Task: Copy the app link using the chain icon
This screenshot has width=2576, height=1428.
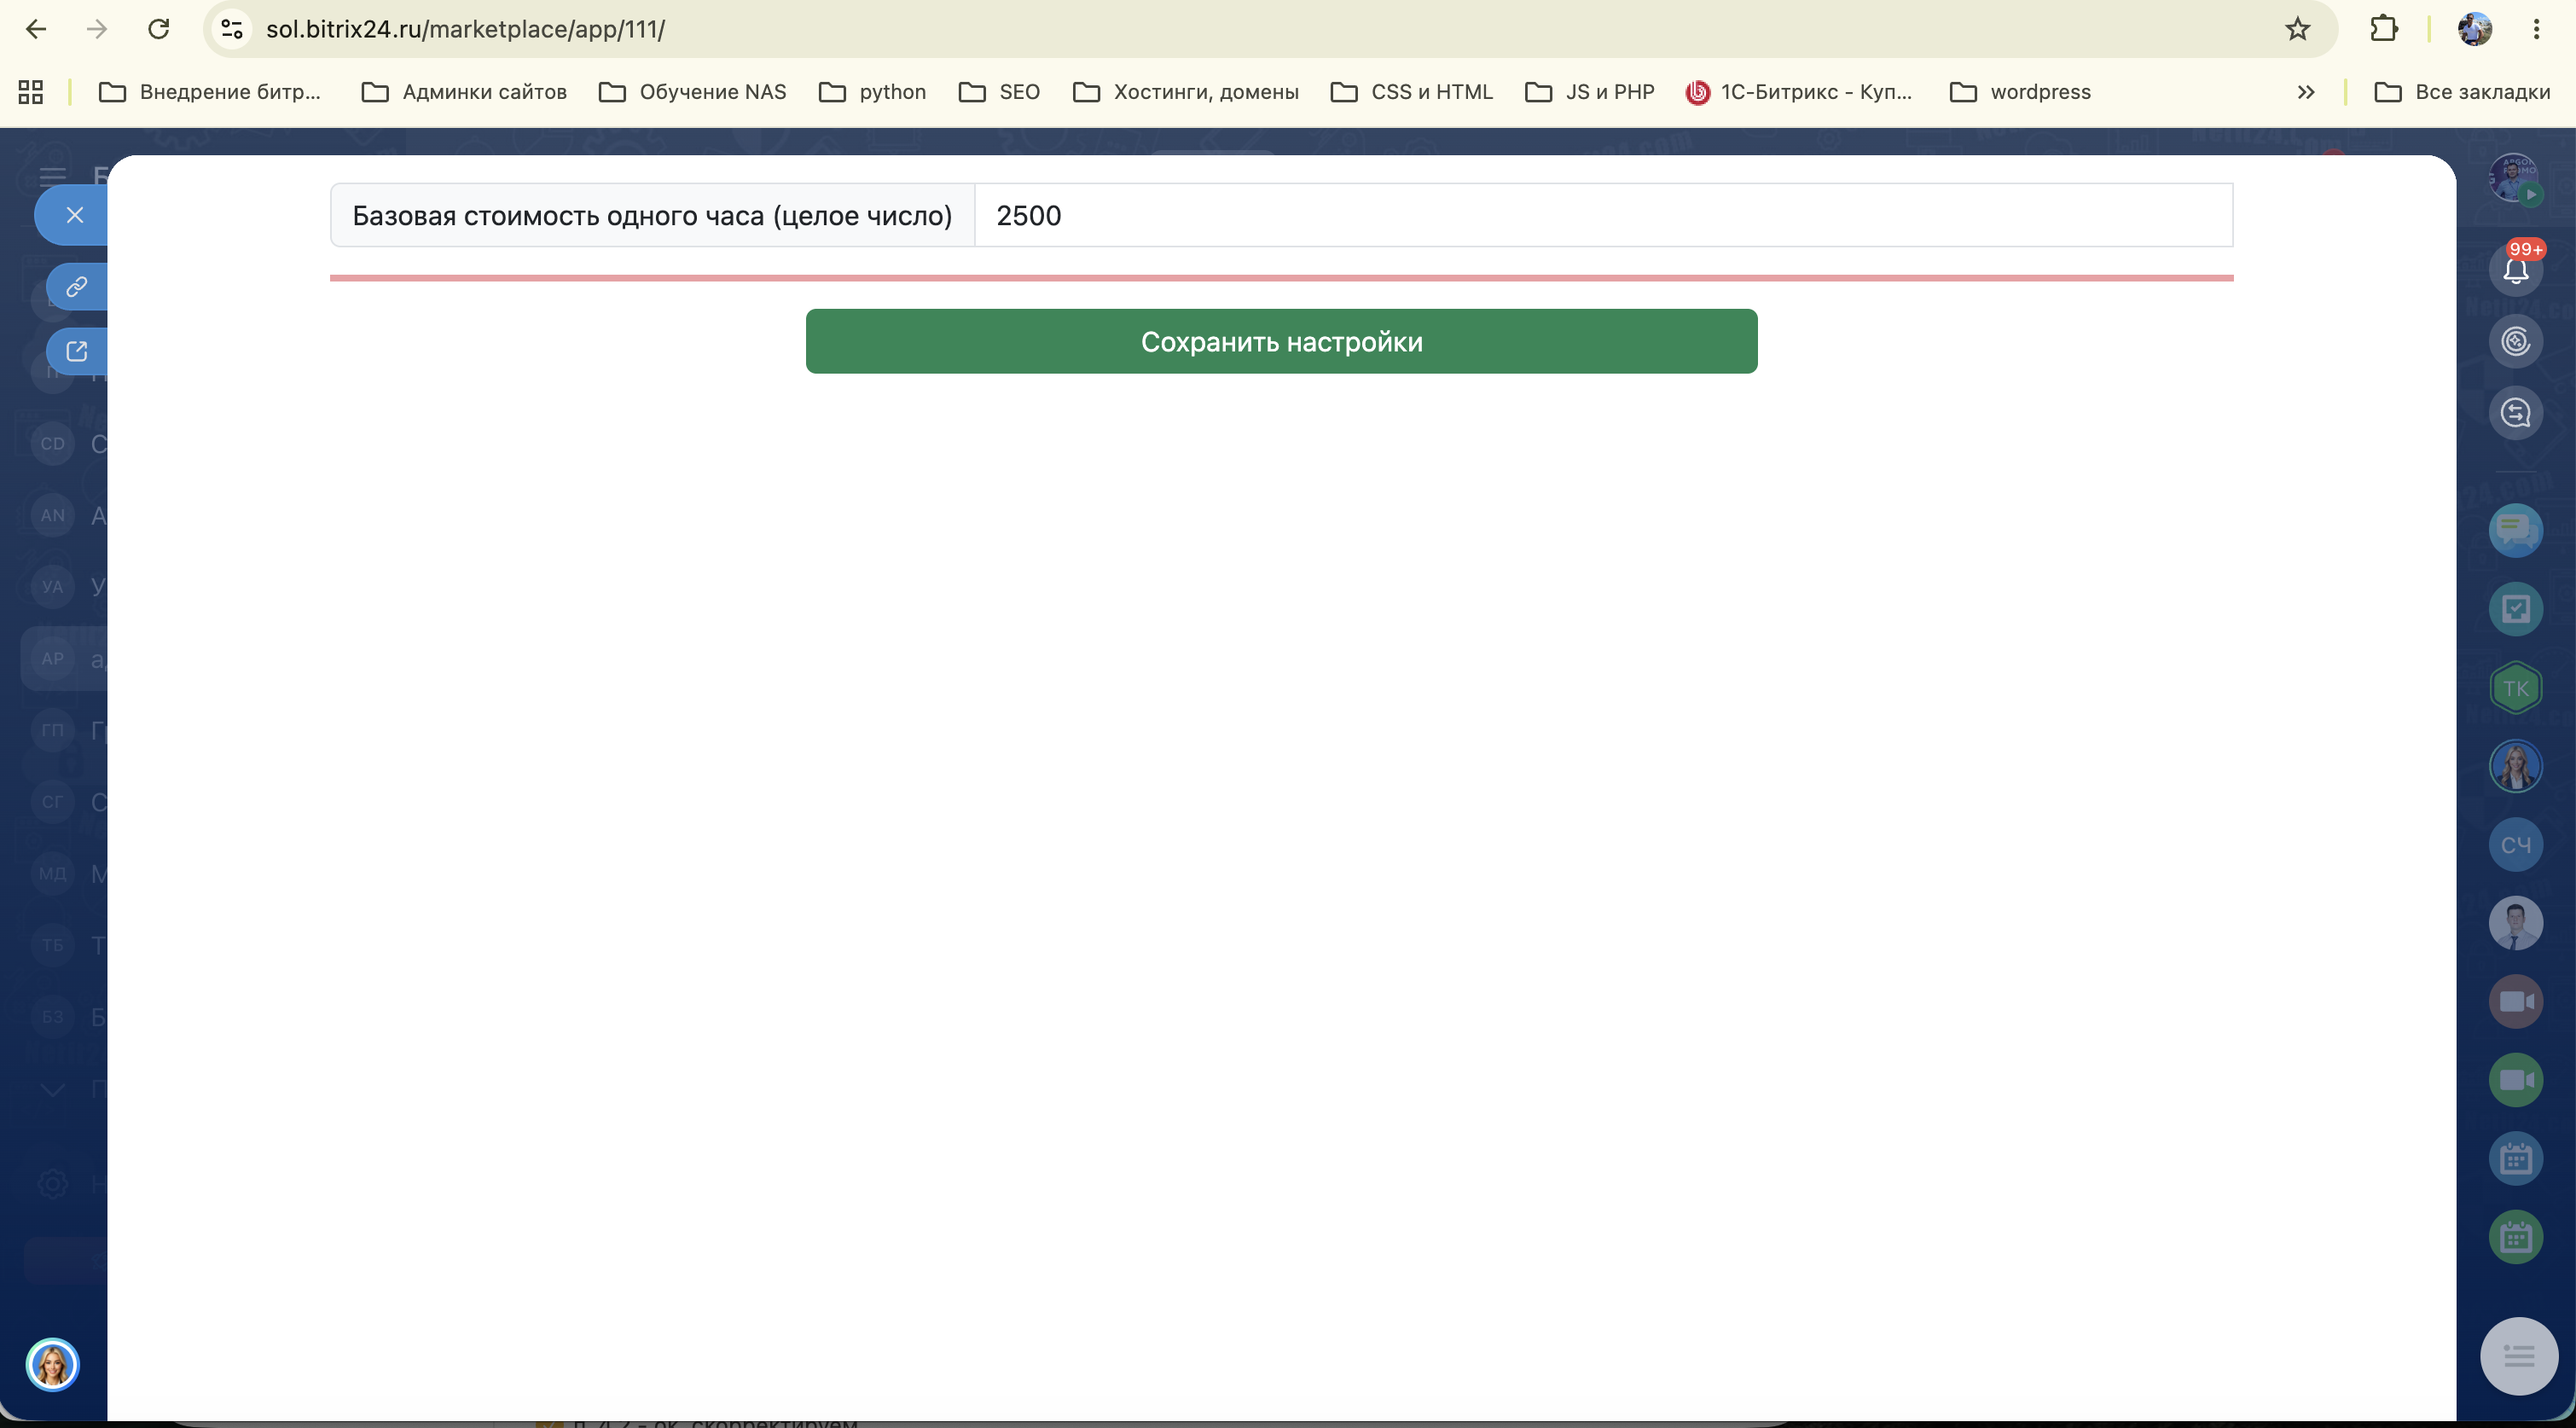Action: (x=77, y=287)
